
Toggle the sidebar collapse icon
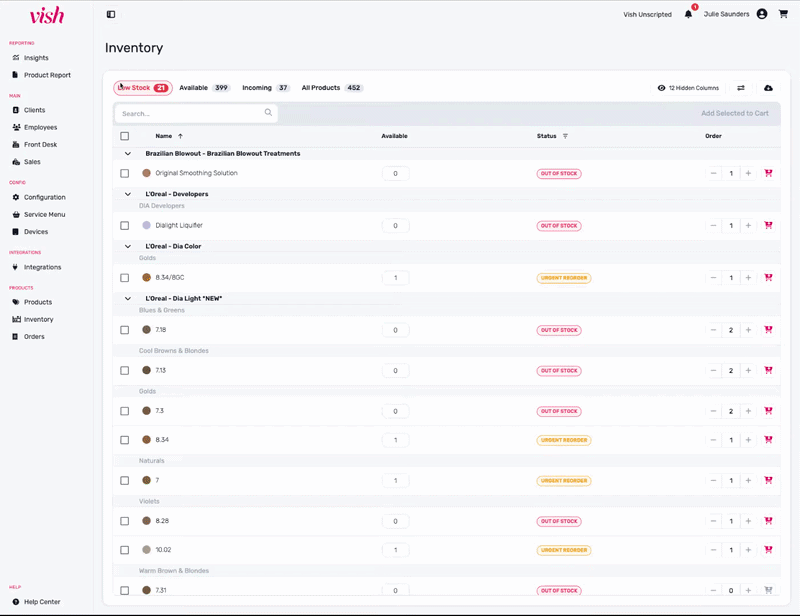coord(111,14)
